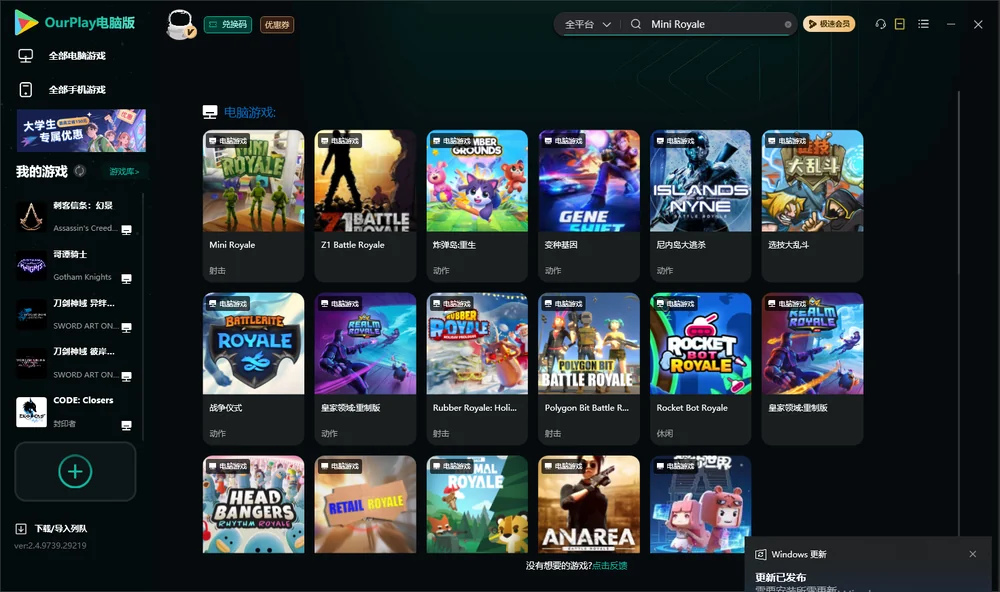Click the 点击反馈 feedback link

[x=610, y=565]
